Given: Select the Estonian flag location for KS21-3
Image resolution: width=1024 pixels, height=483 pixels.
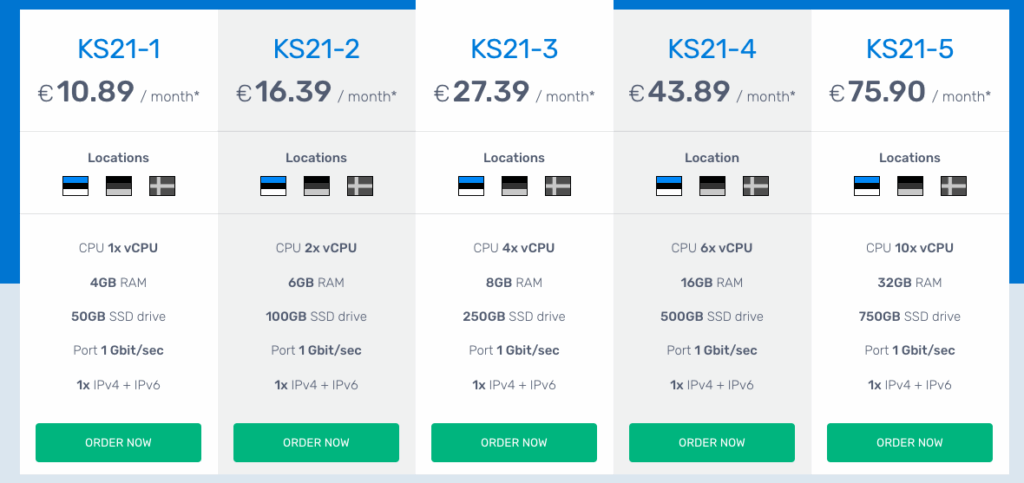Looking at the screenshot, I should pos(471,186).
